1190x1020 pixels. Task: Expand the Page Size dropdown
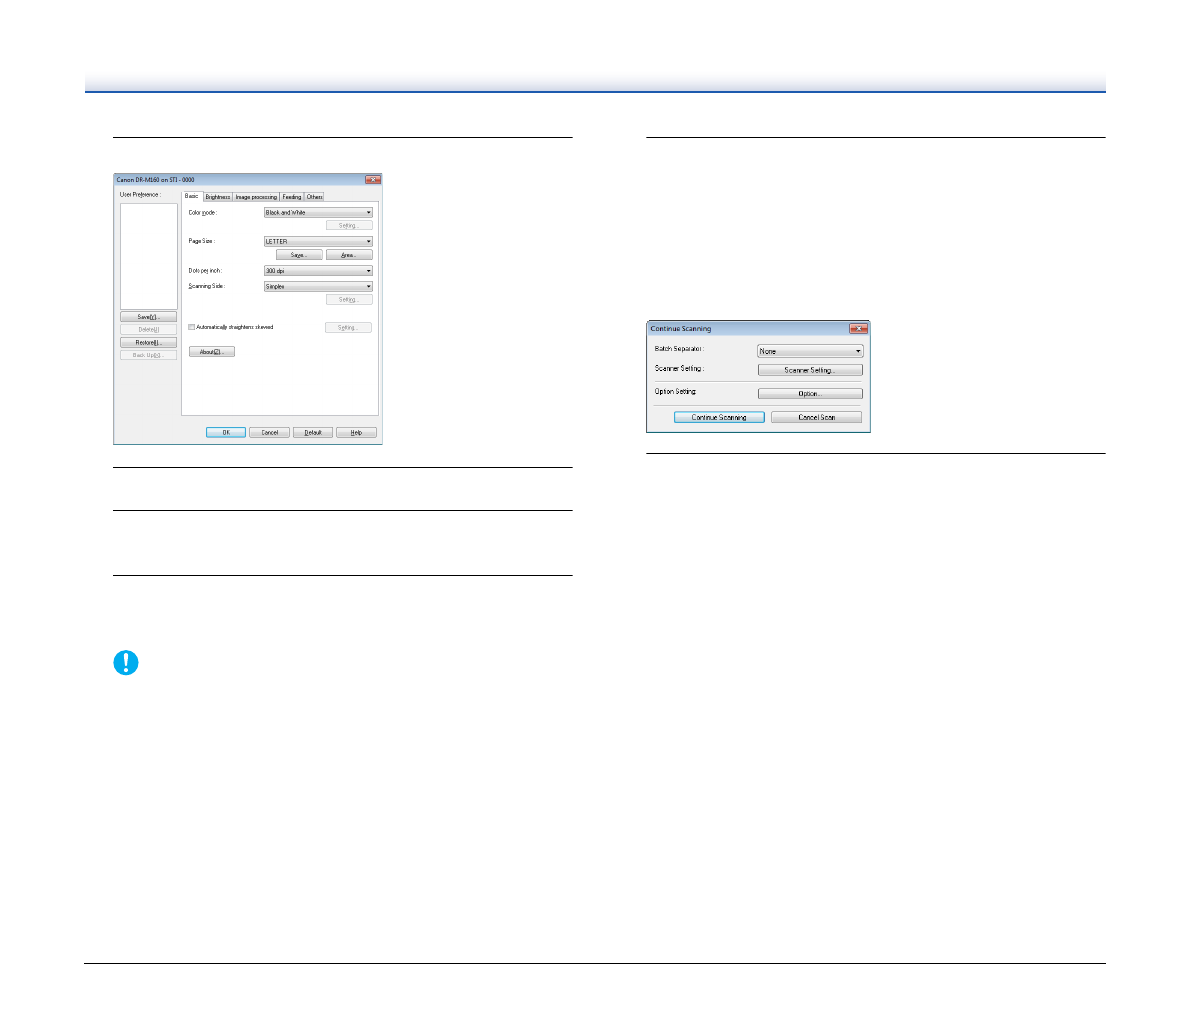tap(318, 242)
